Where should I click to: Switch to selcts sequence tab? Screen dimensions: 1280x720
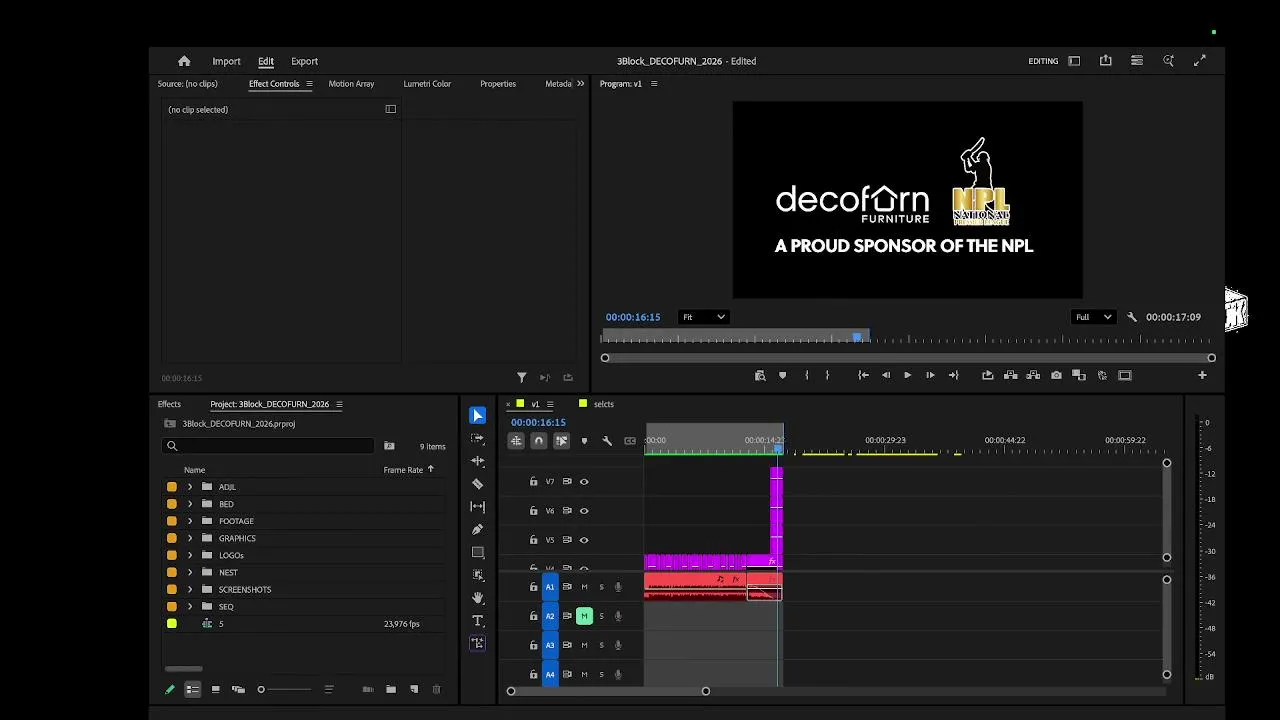click(x=604, y=404)
